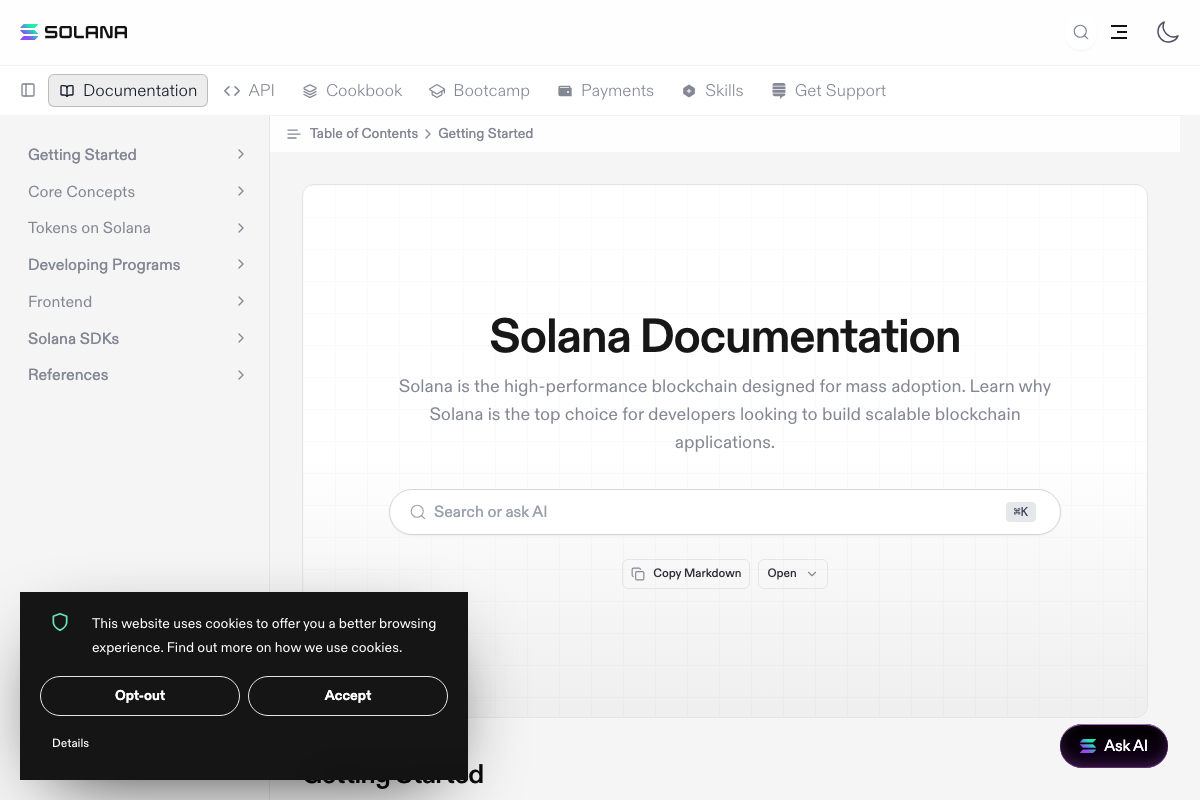Expand Solana SDKs chevron
This screenshot has height=800, width=1200.
tap(241, 338)
